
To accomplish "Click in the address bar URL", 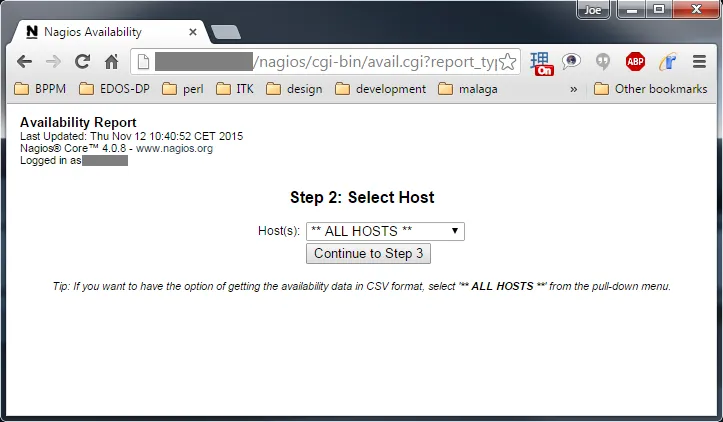I will (x=325, y=61).
